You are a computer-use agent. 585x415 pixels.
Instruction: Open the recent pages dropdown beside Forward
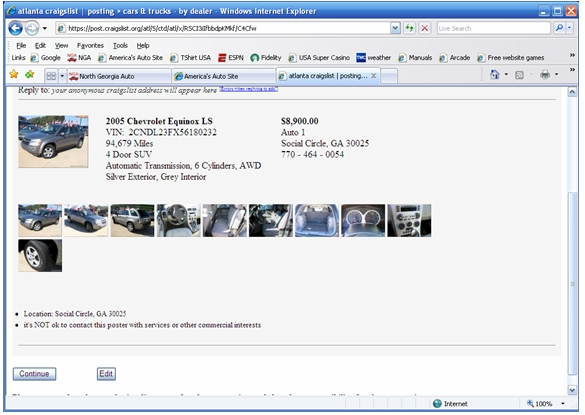[x=45, y=28]
